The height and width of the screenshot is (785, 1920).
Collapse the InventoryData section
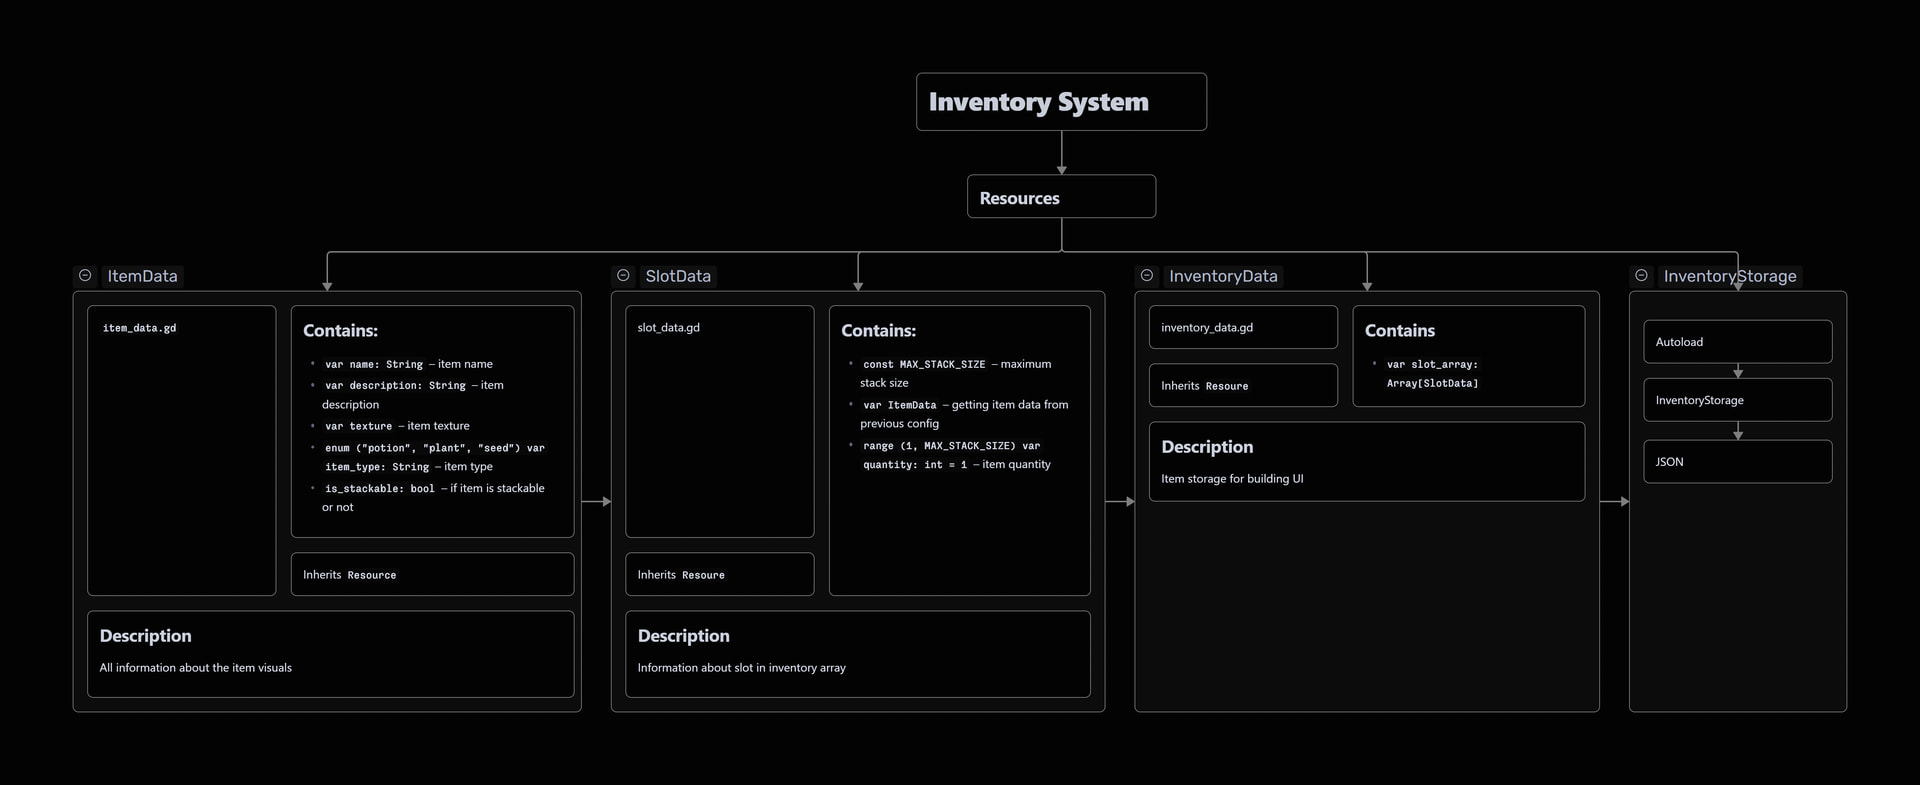(x=1147, y=275)
